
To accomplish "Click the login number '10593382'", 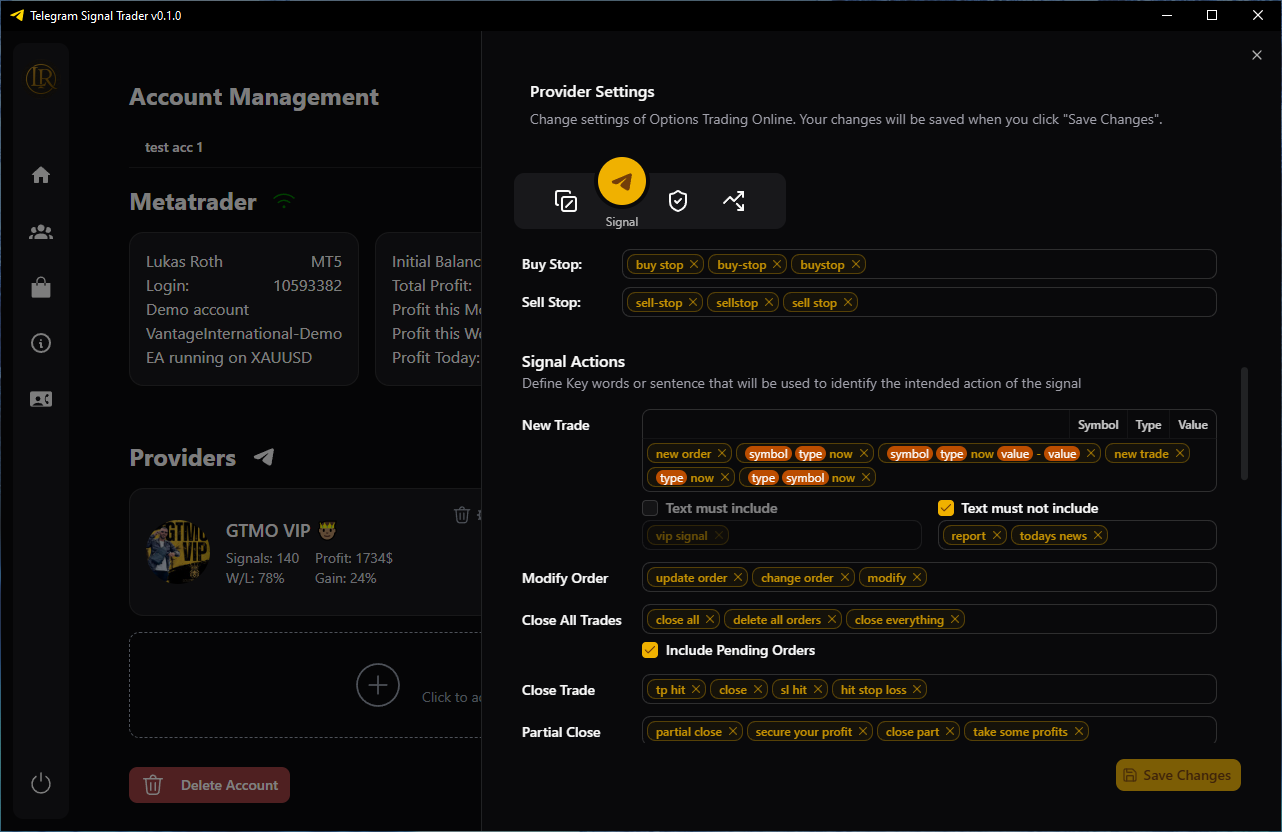I will coord(308,285).
